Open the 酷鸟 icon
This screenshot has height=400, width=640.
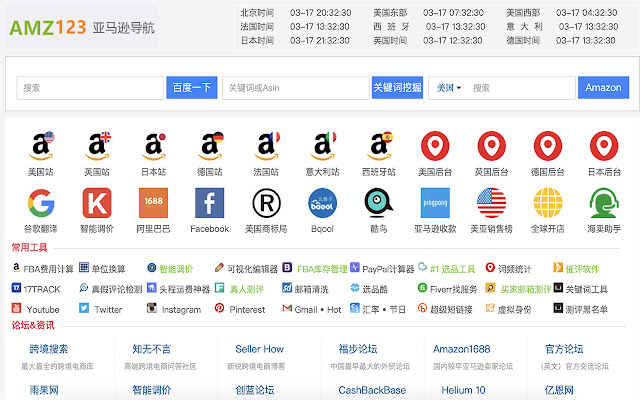379,203
